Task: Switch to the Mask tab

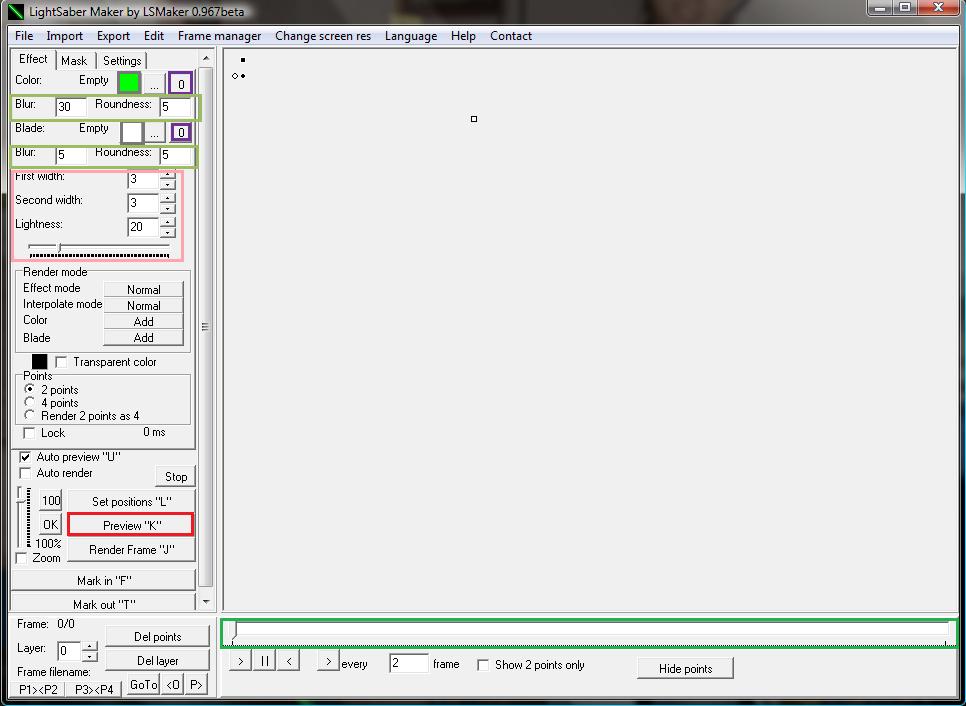Action: pyautogui.click(x=74, y=60)
